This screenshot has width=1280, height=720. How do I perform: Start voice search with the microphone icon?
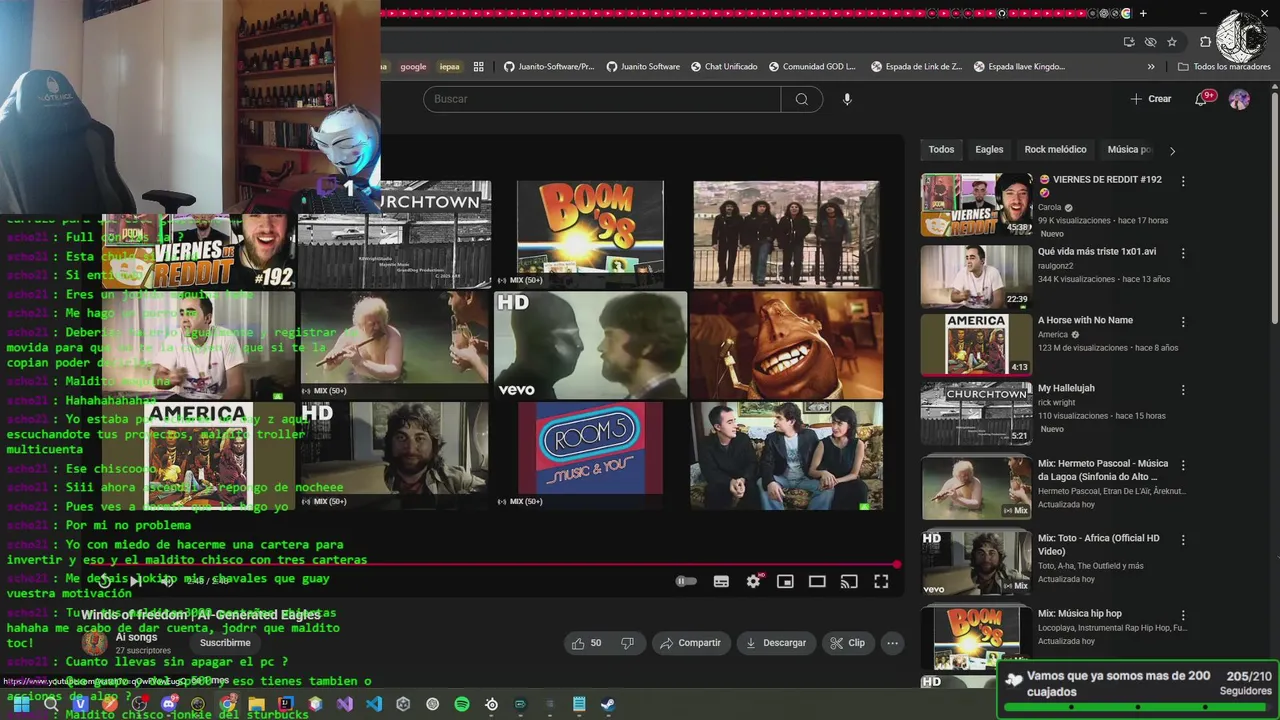click(x=847, y=99)
